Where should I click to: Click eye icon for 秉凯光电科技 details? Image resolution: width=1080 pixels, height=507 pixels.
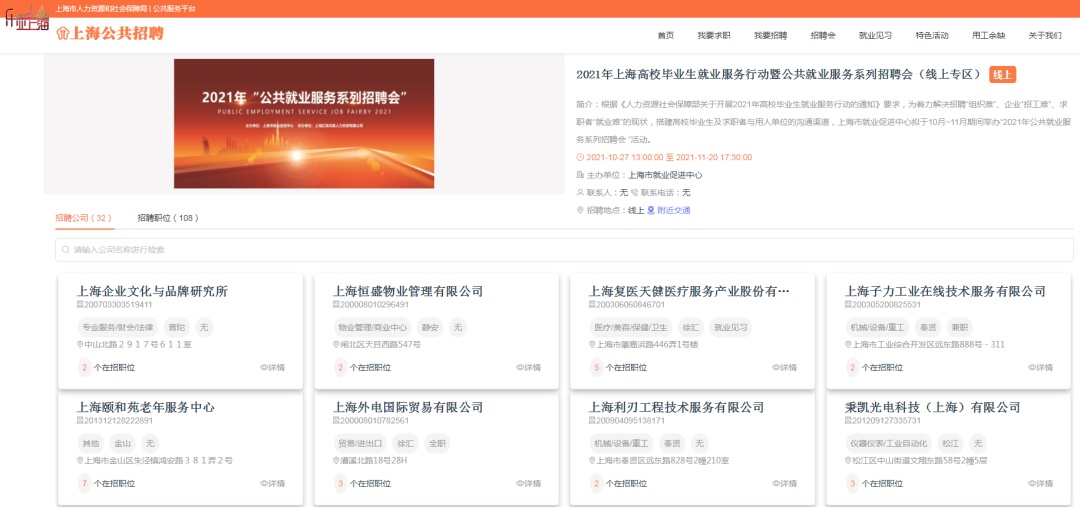coord(1032,484)
